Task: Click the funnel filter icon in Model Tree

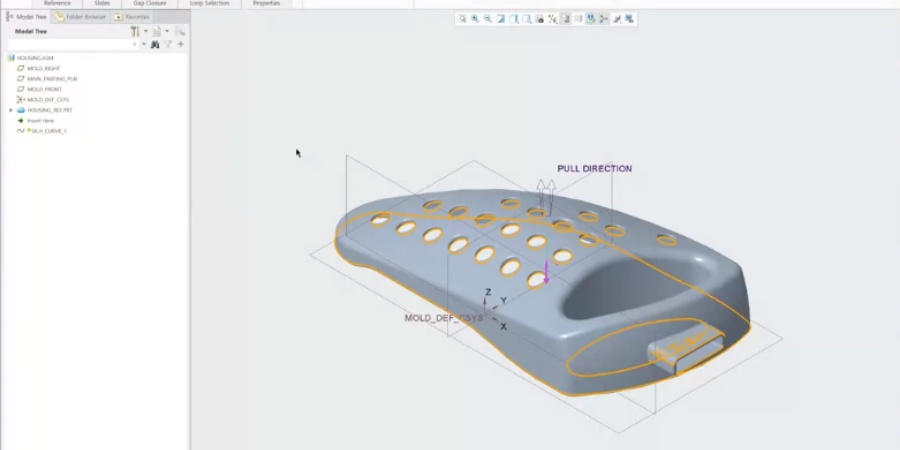Action: coord(168,44)
